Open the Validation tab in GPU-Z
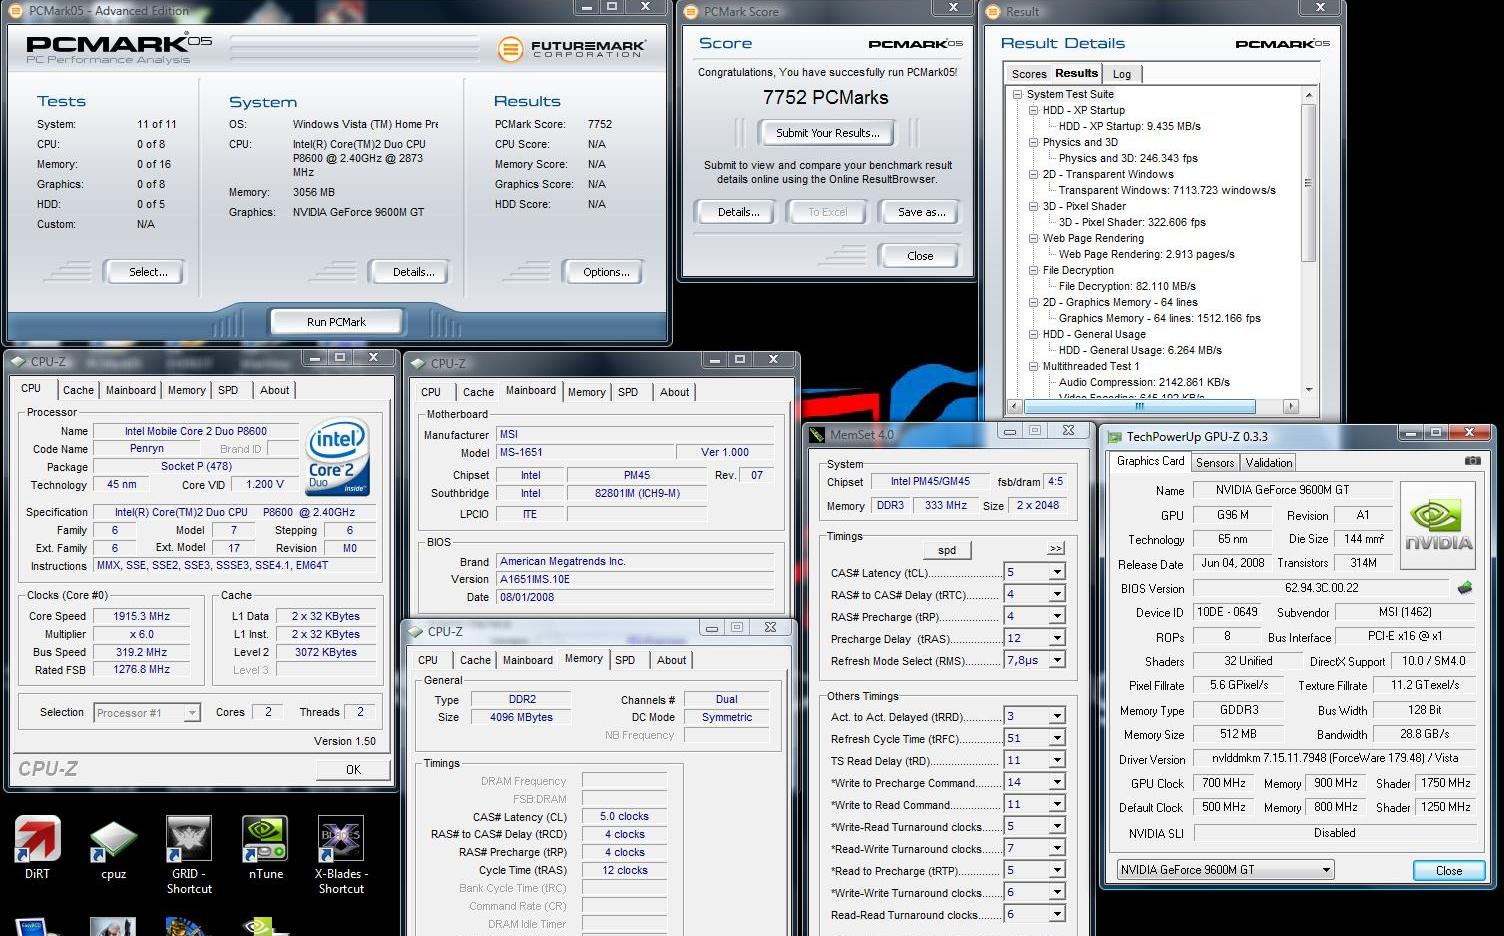The width and height of the screenshot is (1504, 936). coord(1269,462)
